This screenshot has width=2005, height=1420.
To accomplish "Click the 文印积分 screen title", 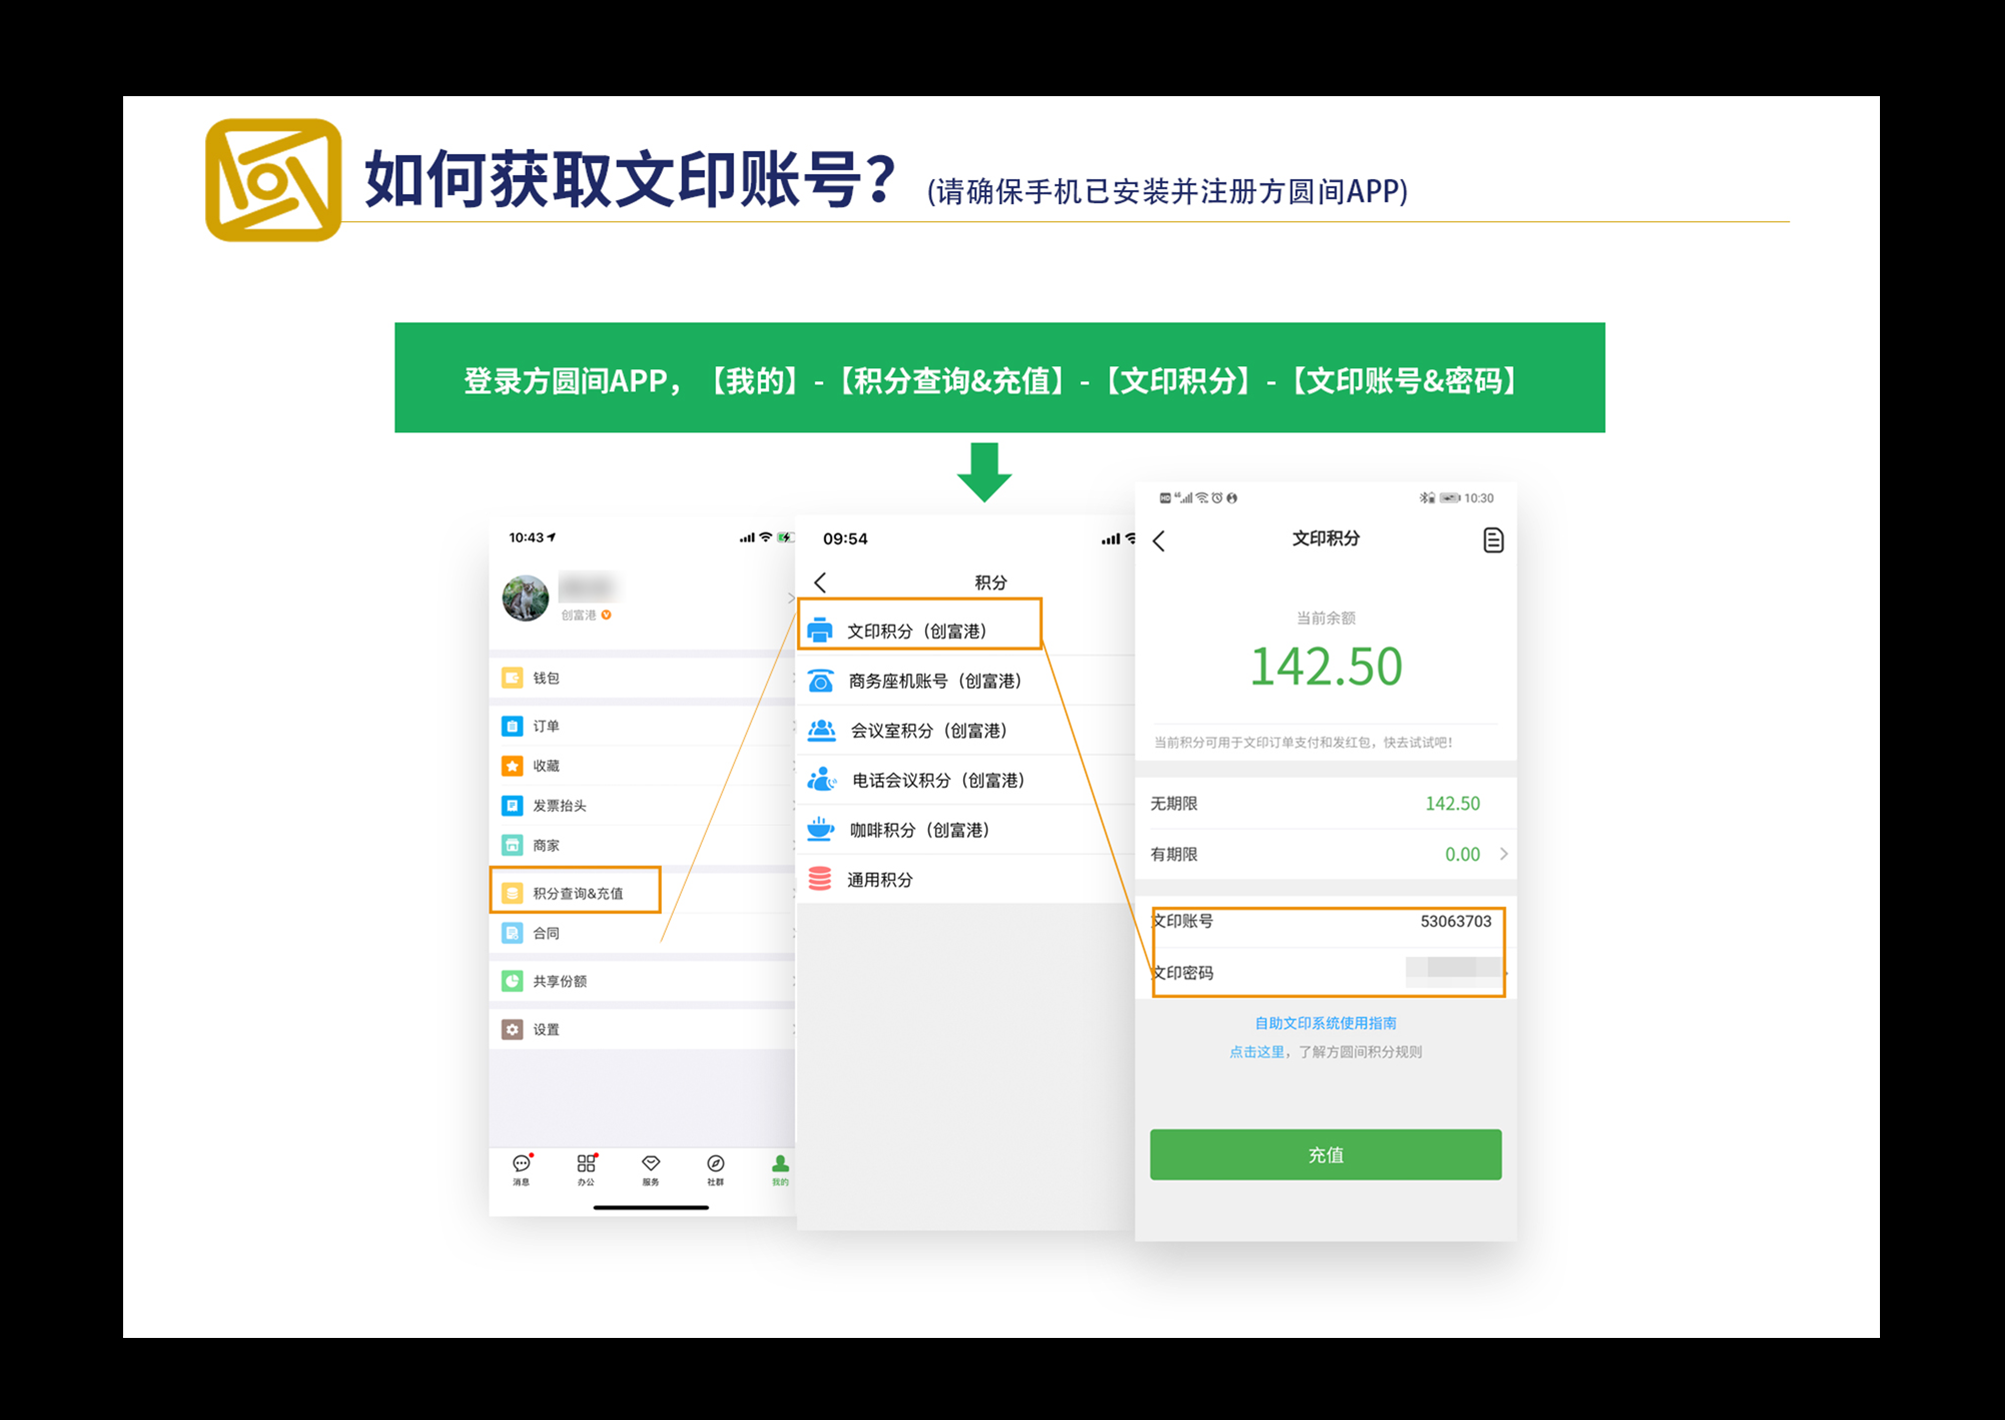I will point(1326,538).
